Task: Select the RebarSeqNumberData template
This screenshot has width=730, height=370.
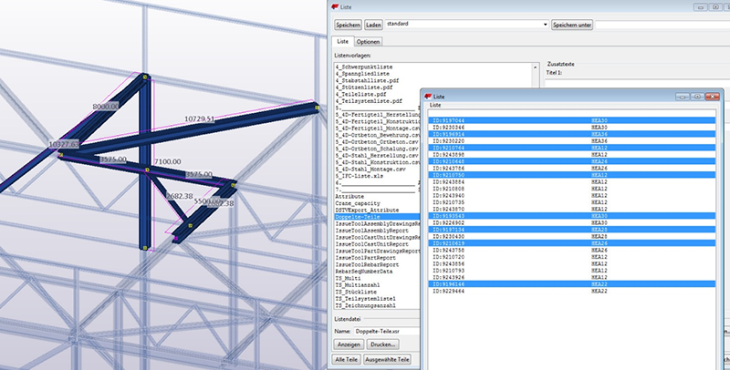Action: coord(364,271)
